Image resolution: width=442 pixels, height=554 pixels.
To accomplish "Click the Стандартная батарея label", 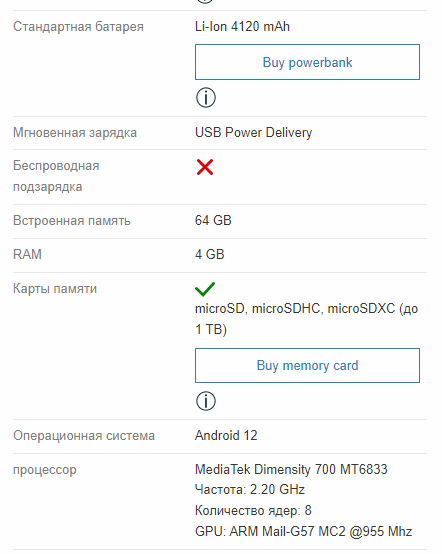I will tap(78, 27).
